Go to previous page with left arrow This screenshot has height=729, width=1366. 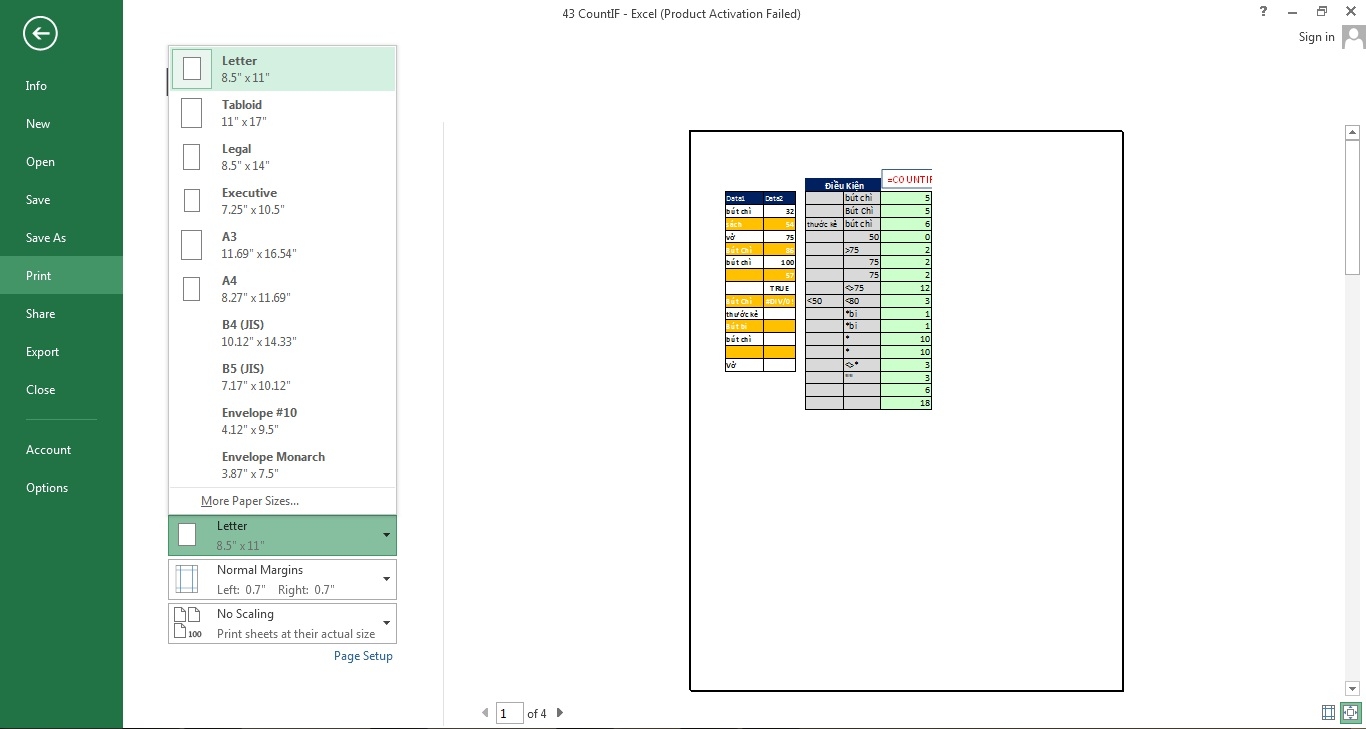pyautogui.click(x=486, y=713)
